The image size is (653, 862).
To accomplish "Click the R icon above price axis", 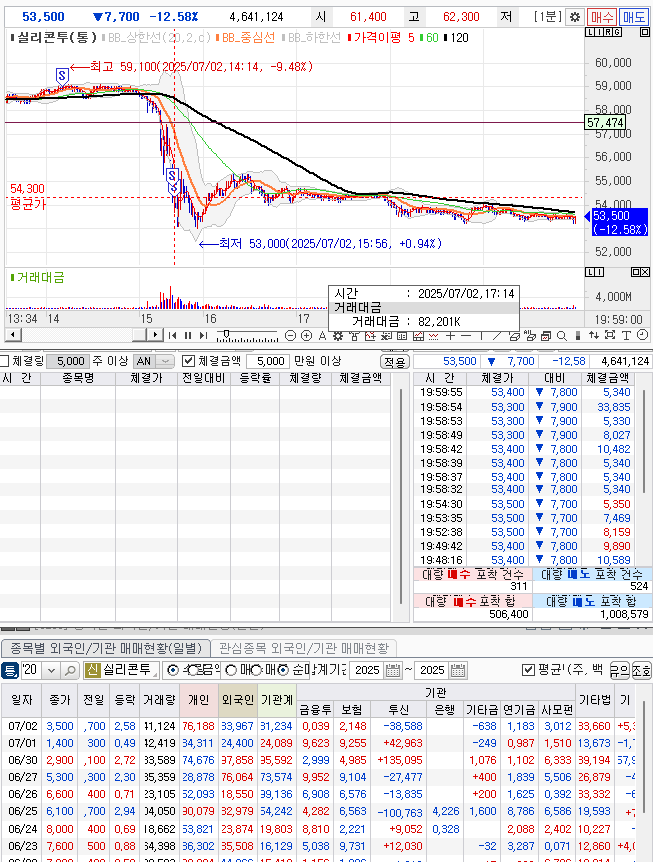I will 608,32.
